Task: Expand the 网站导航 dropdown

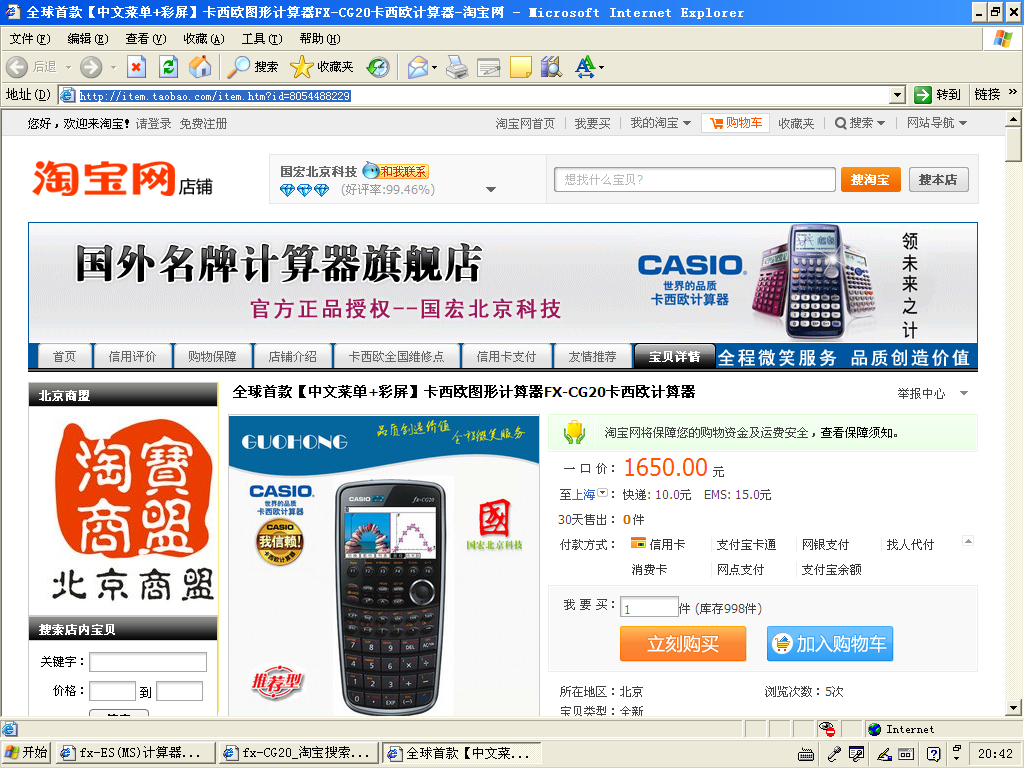Action: (963, 123)
